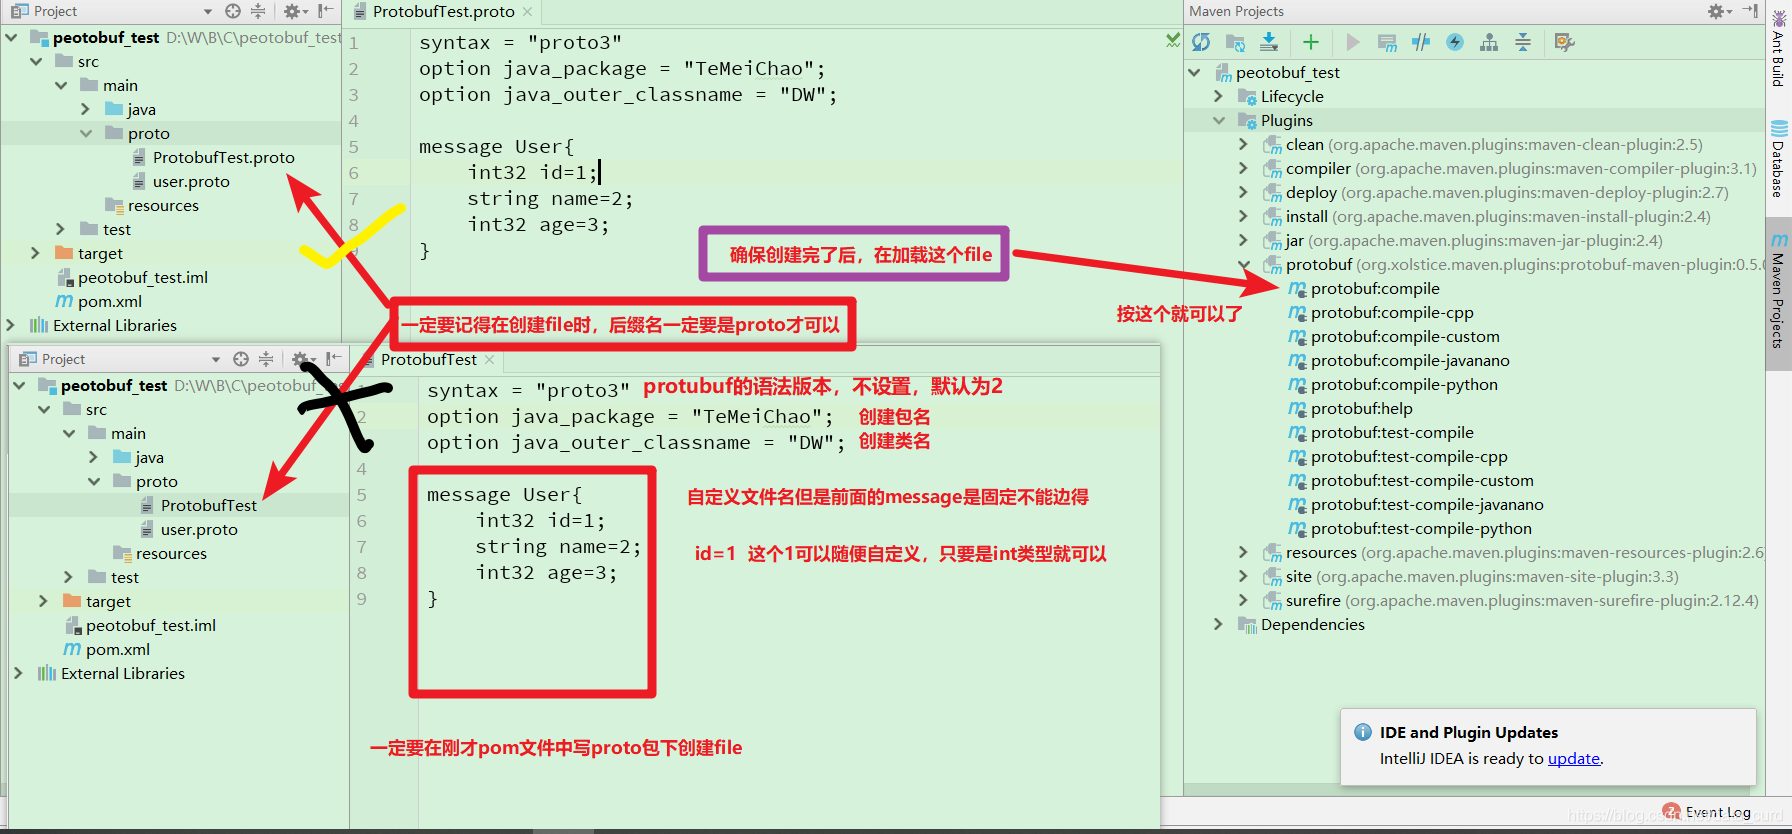The width and height of the screenshot is (1792, 834).
Task: Select the protobuf:compile-custom goal
Action: (1405, 337)
